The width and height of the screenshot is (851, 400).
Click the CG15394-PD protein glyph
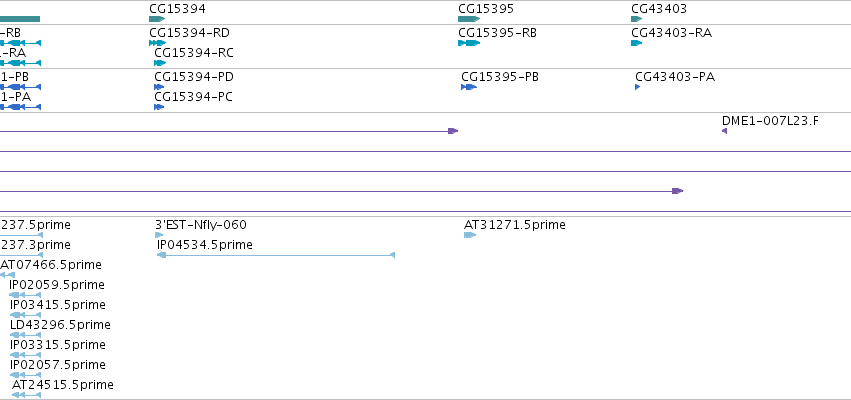point(159,87)
